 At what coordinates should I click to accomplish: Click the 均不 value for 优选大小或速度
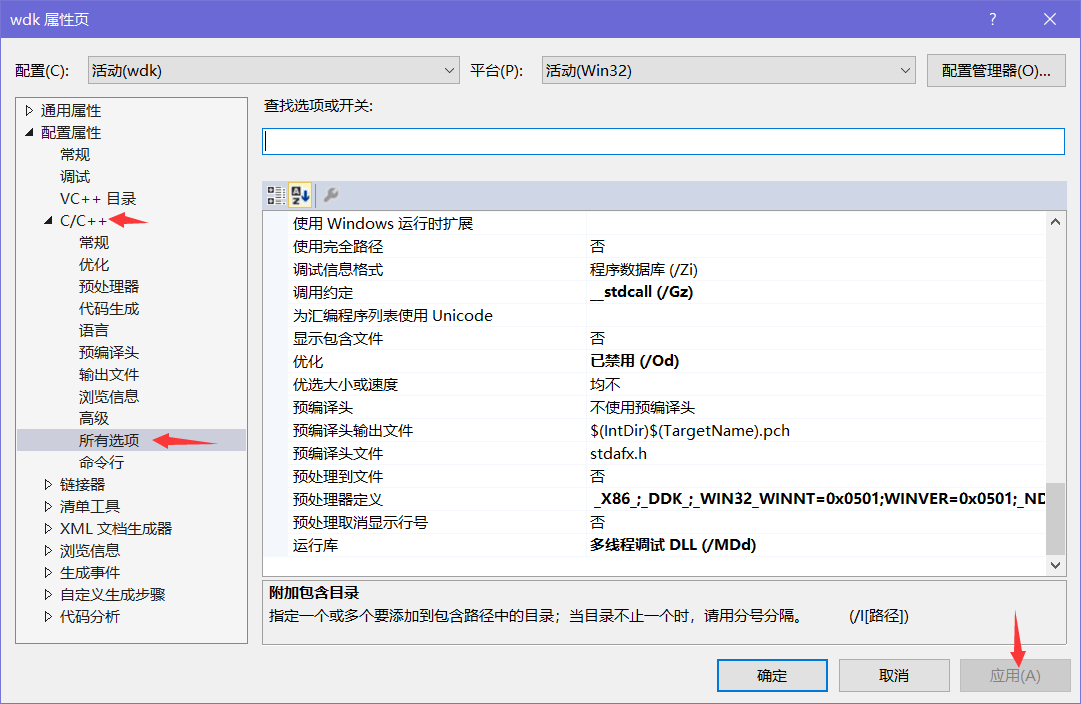(x=605, y=384)
